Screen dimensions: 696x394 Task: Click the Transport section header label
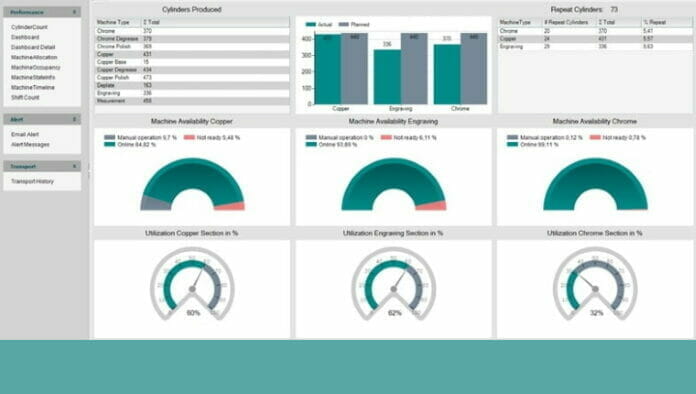[x=23, y=166]
